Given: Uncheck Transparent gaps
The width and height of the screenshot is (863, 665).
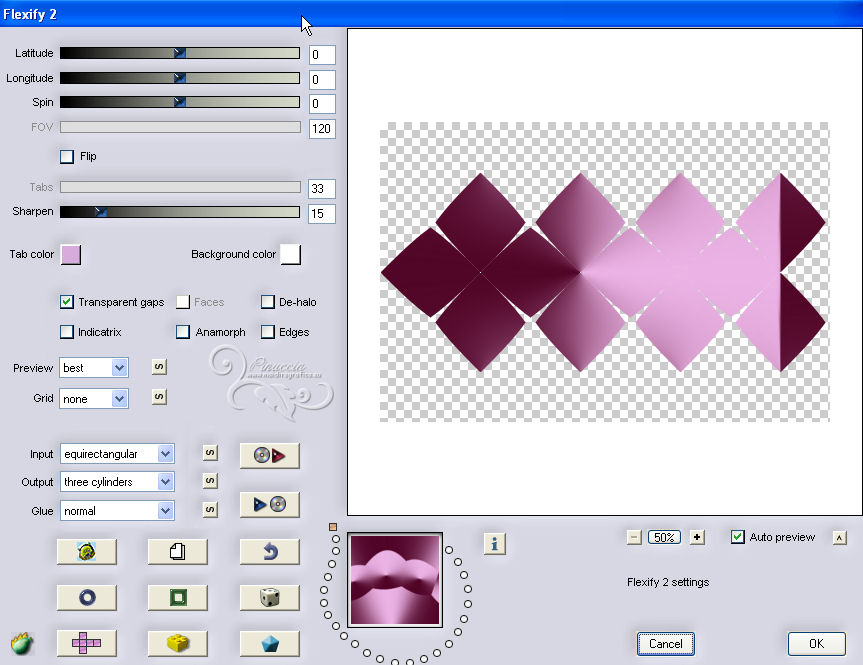Looking at the screenshot, I should tap(67, 302).
